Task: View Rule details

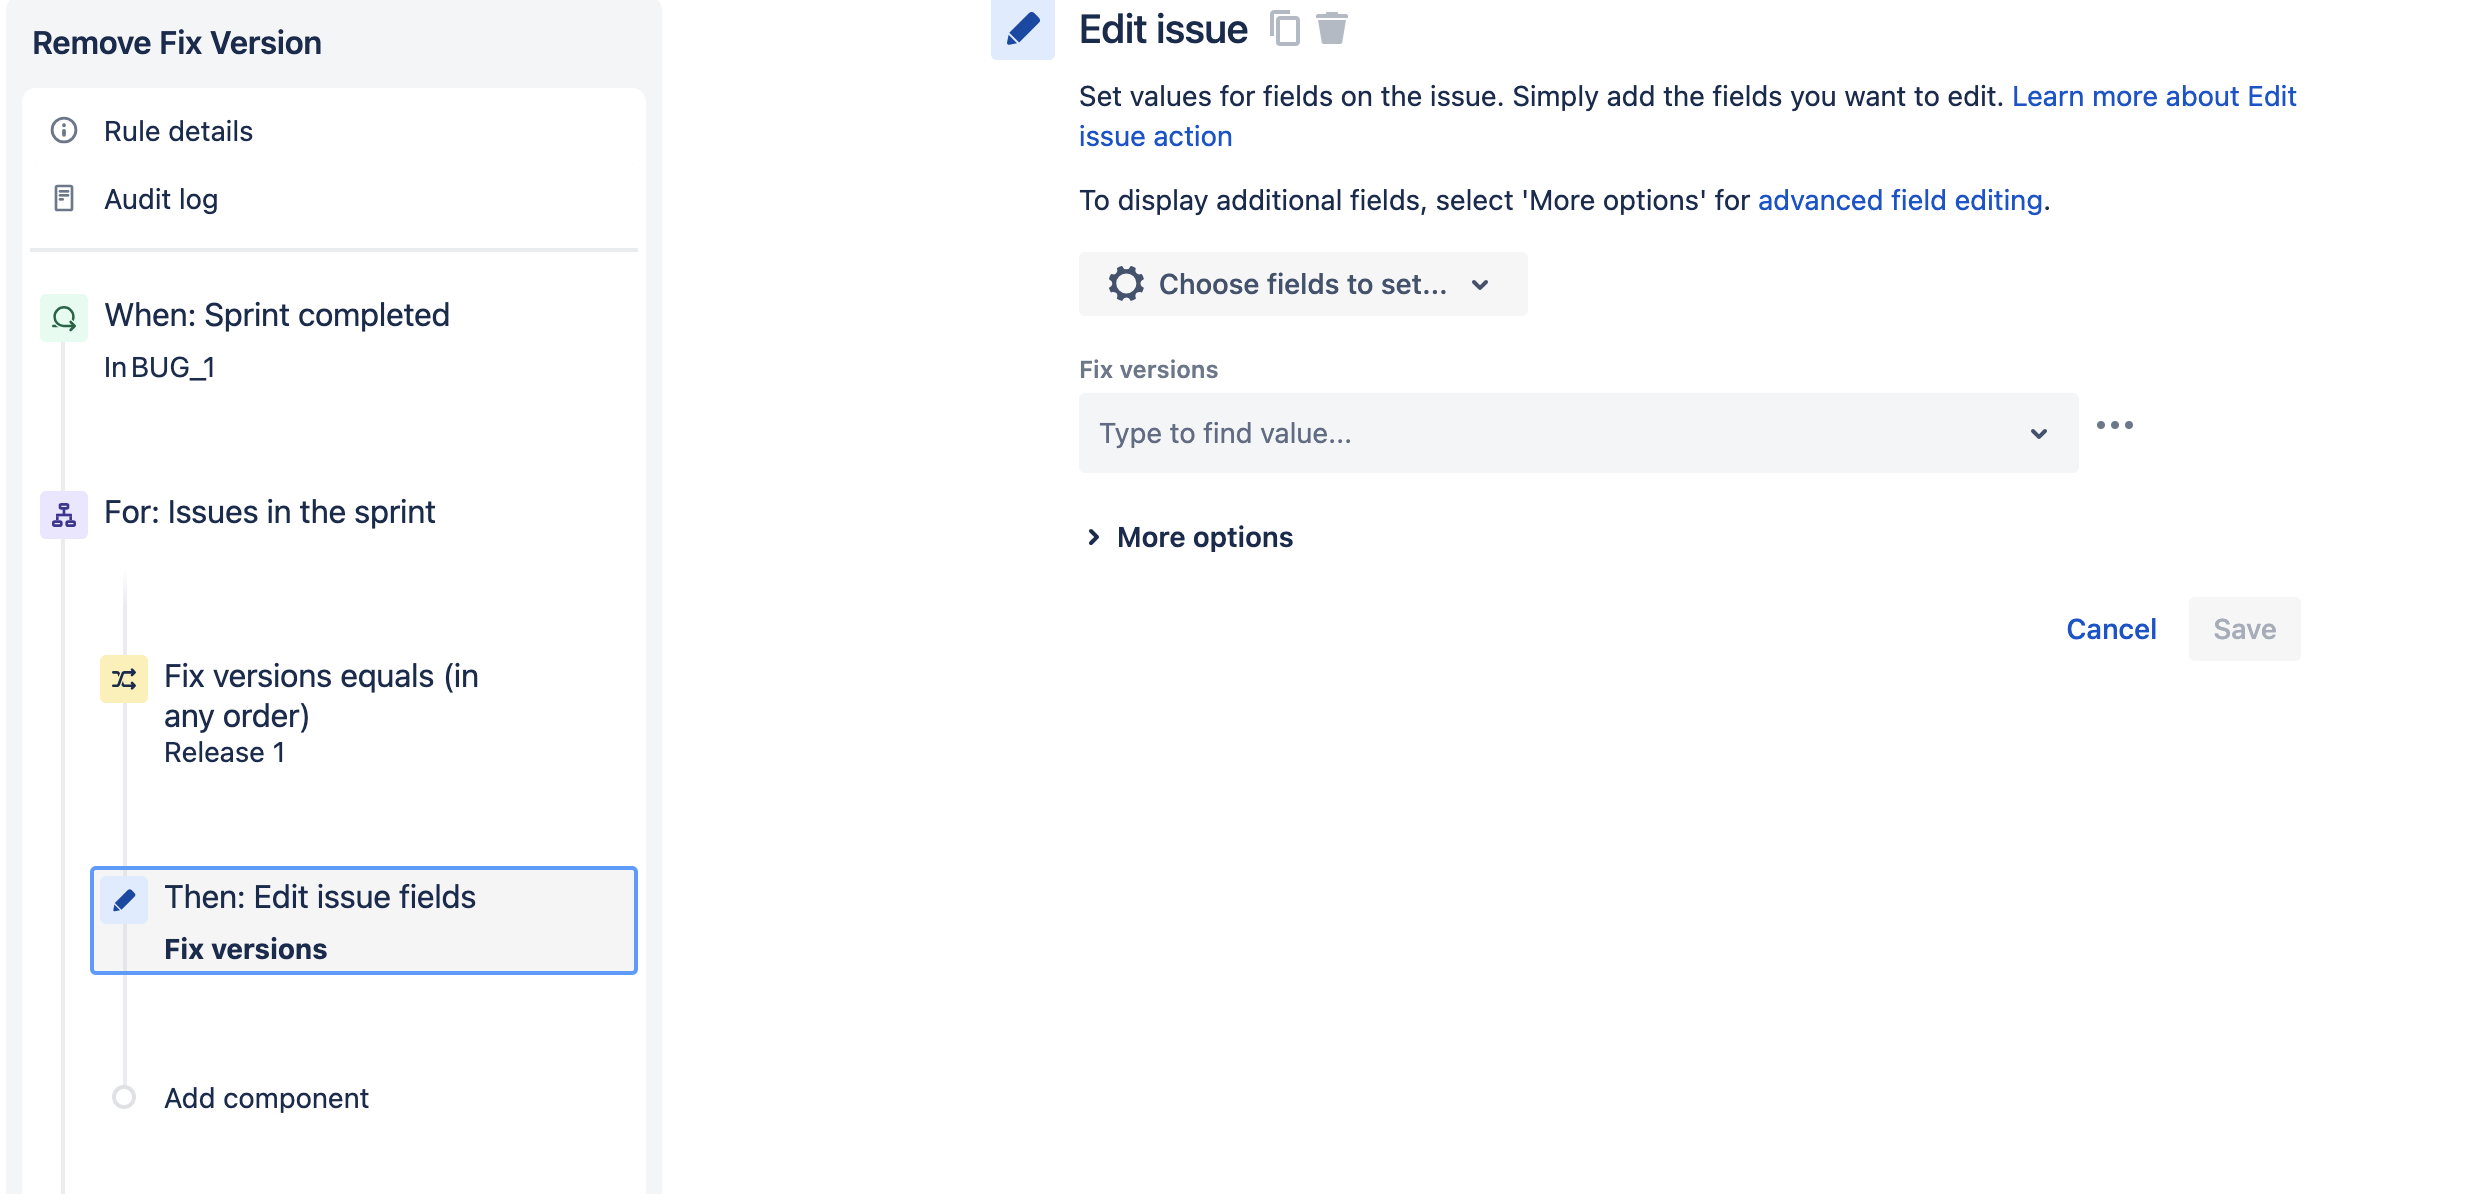Action: 178,130
